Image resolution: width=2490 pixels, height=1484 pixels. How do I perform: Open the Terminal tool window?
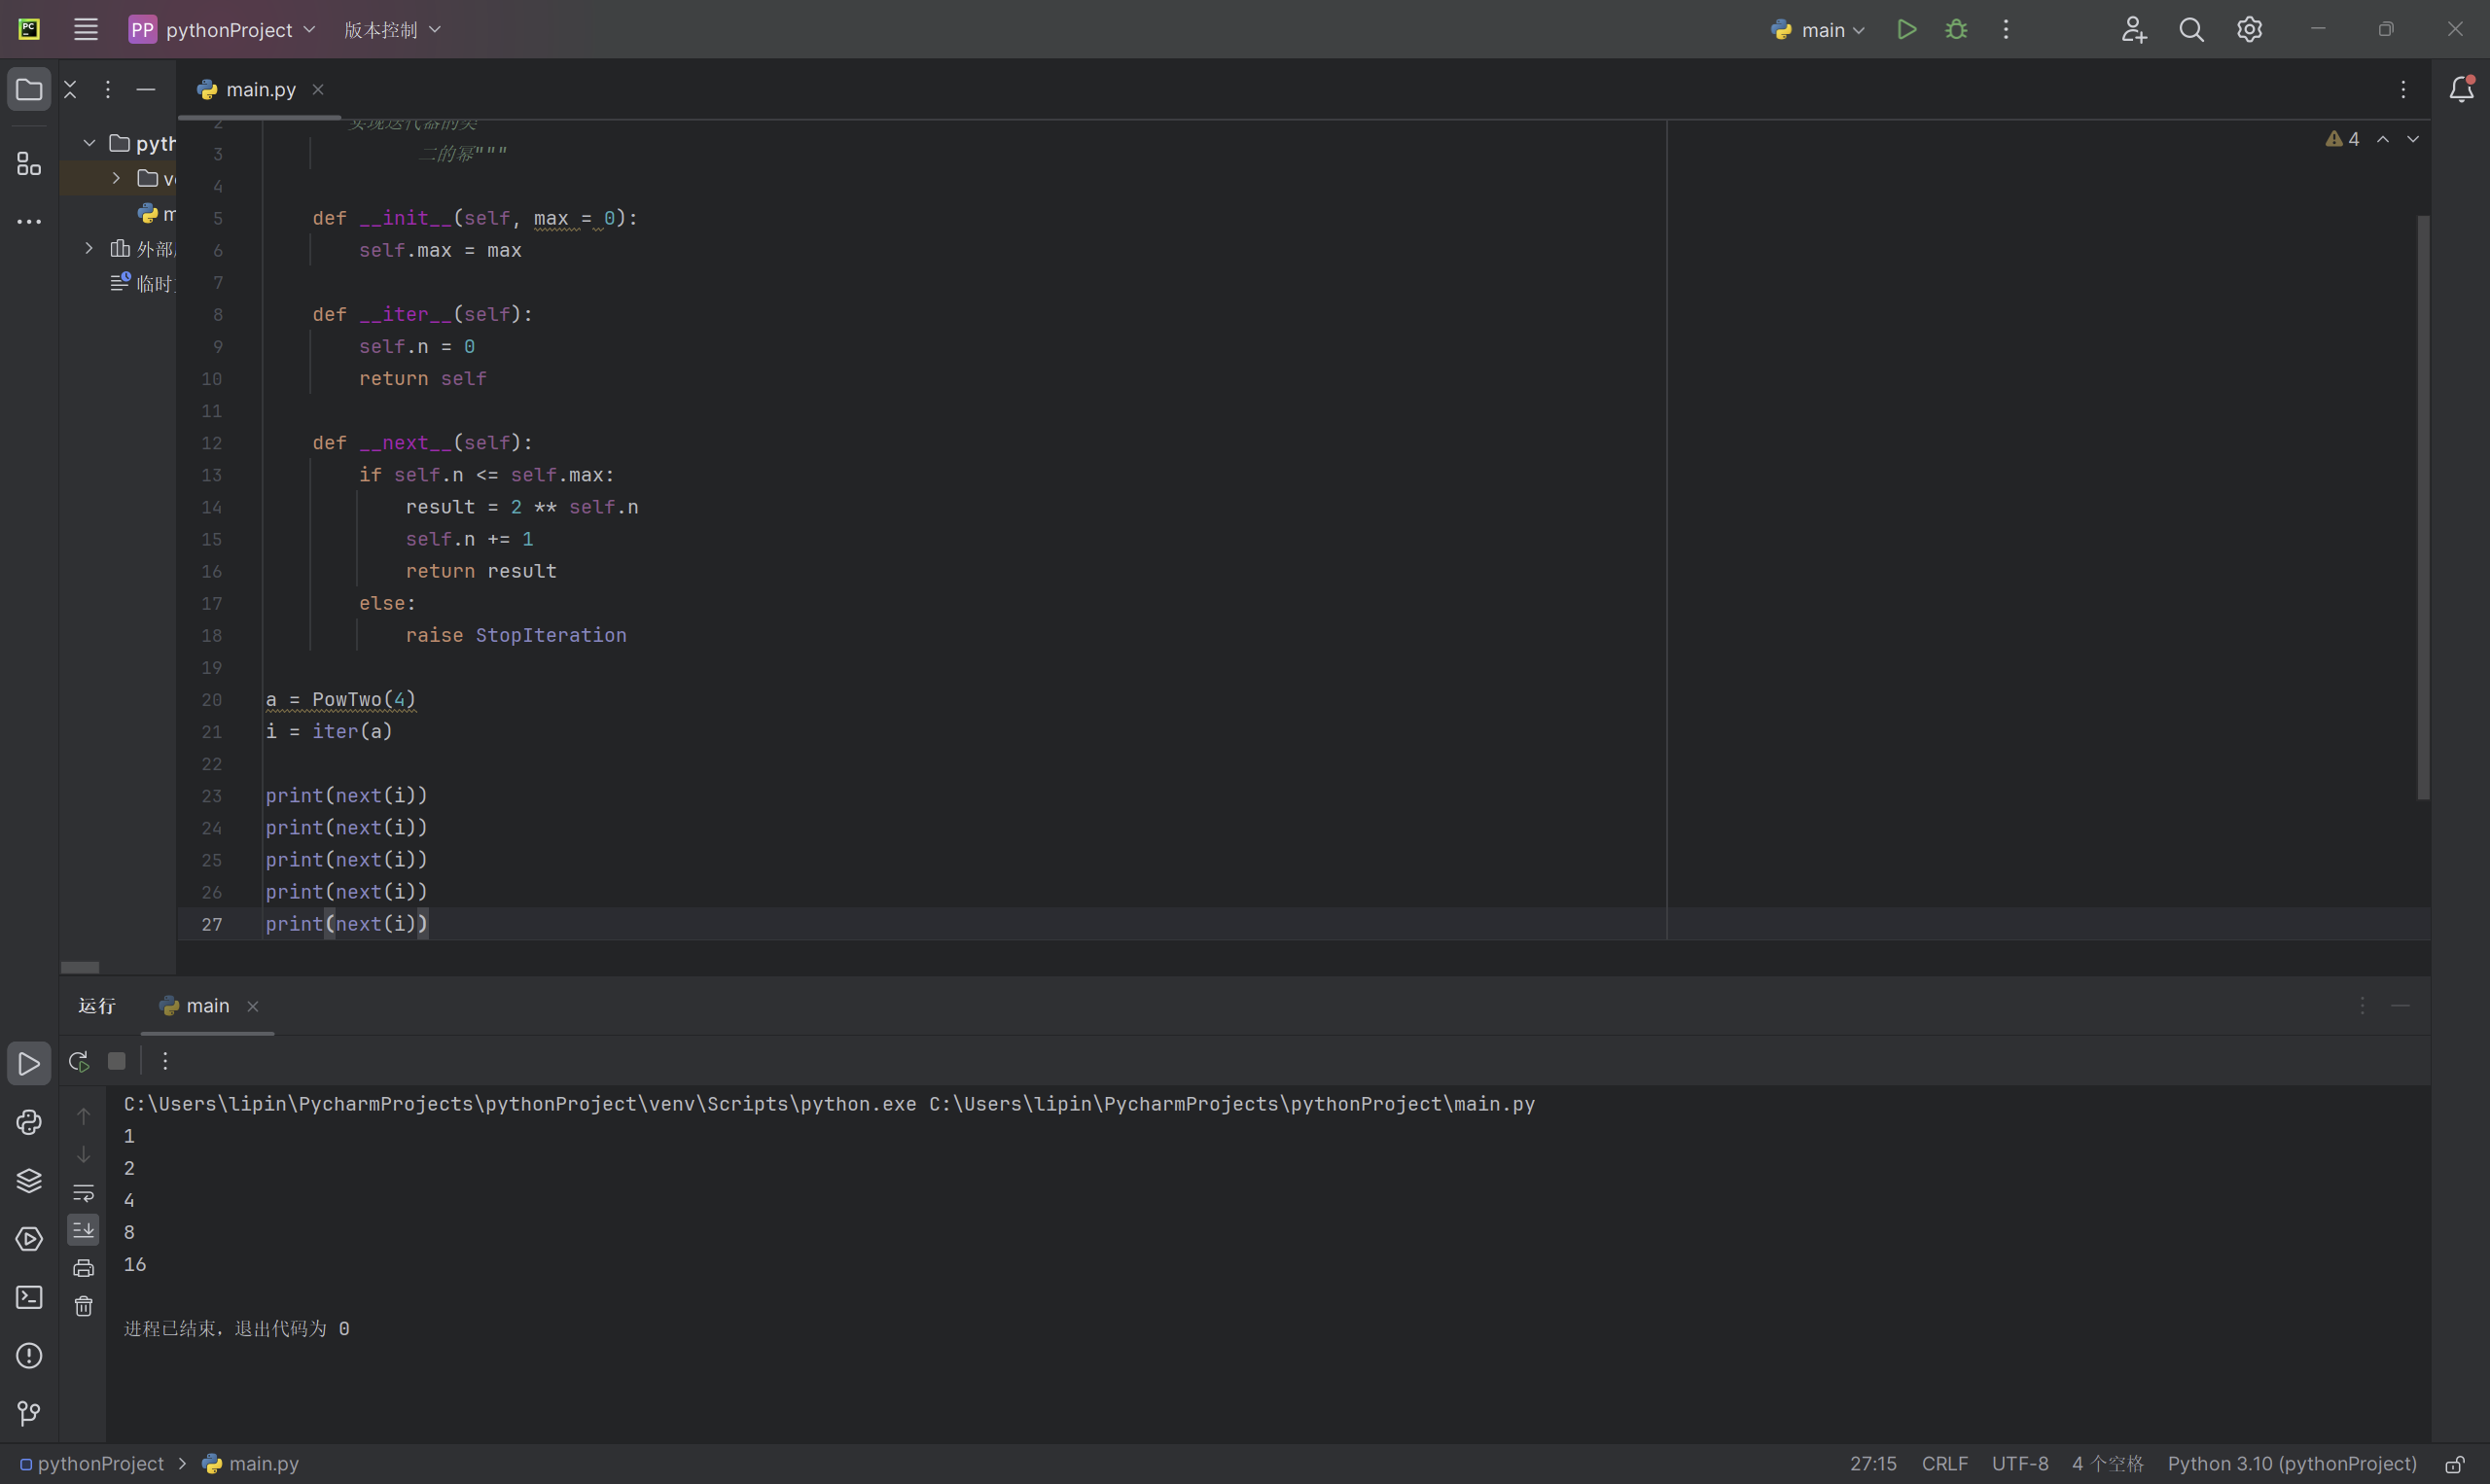tap(29, 1297)
